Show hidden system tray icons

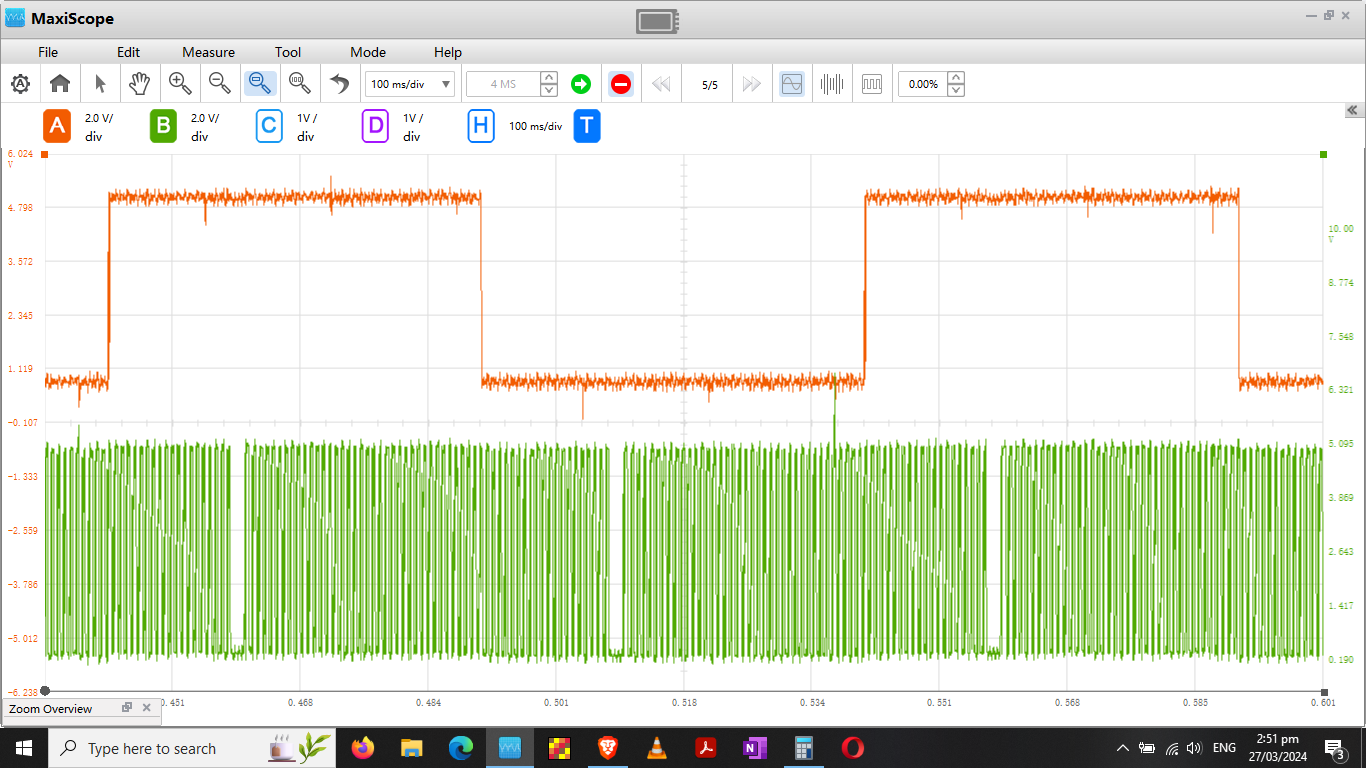point(1122,748)
